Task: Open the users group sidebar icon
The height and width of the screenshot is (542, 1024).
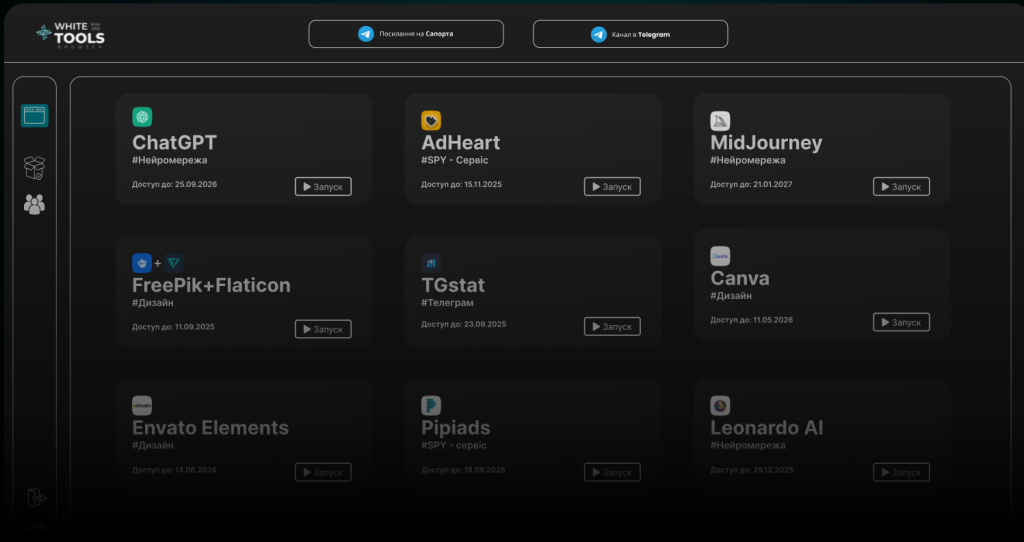Action: (35, 204)
